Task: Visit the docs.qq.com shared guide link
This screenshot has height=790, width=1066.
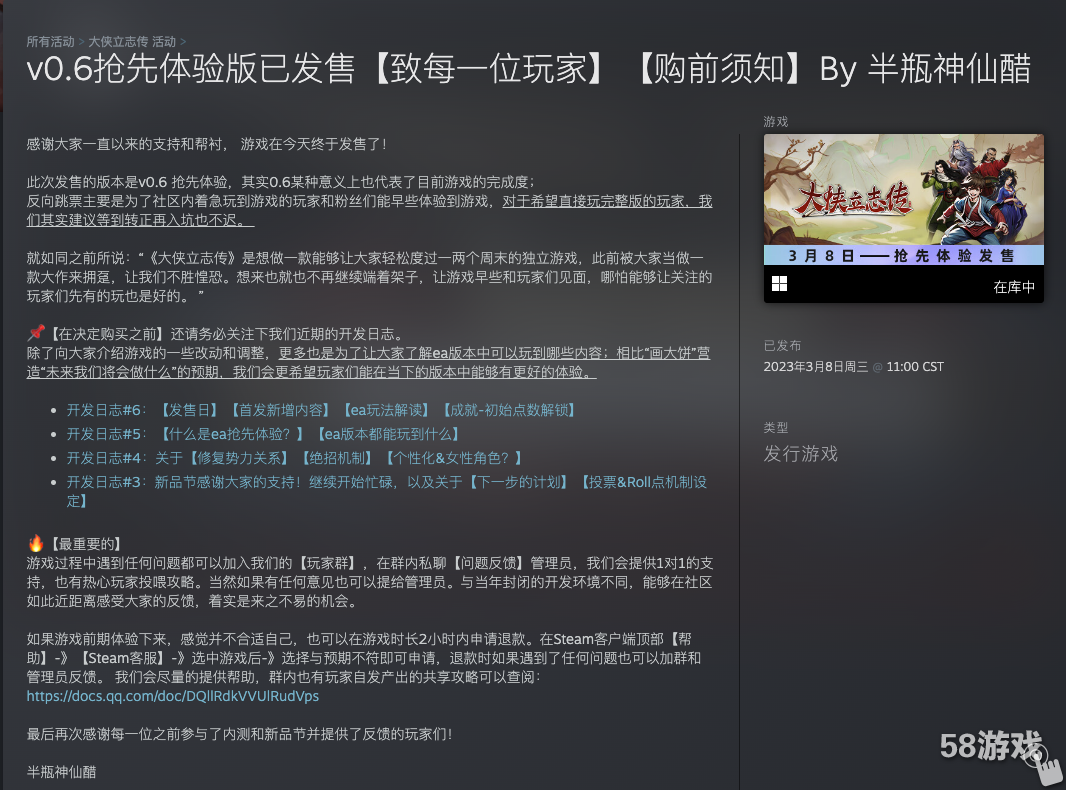Action: 172,696
